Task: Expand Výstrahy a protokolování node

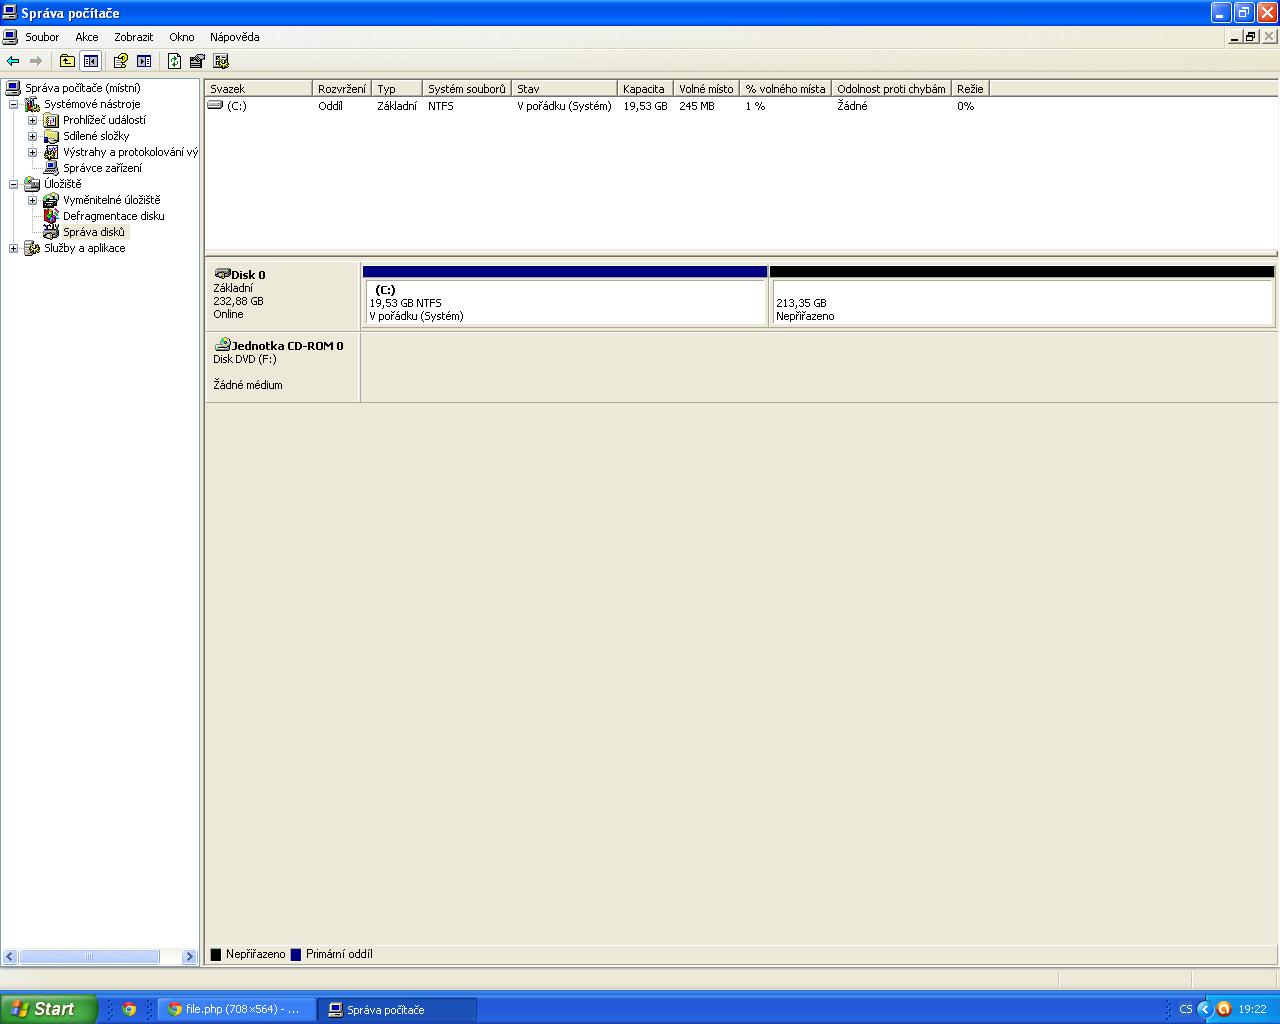Action: (32, 152)
